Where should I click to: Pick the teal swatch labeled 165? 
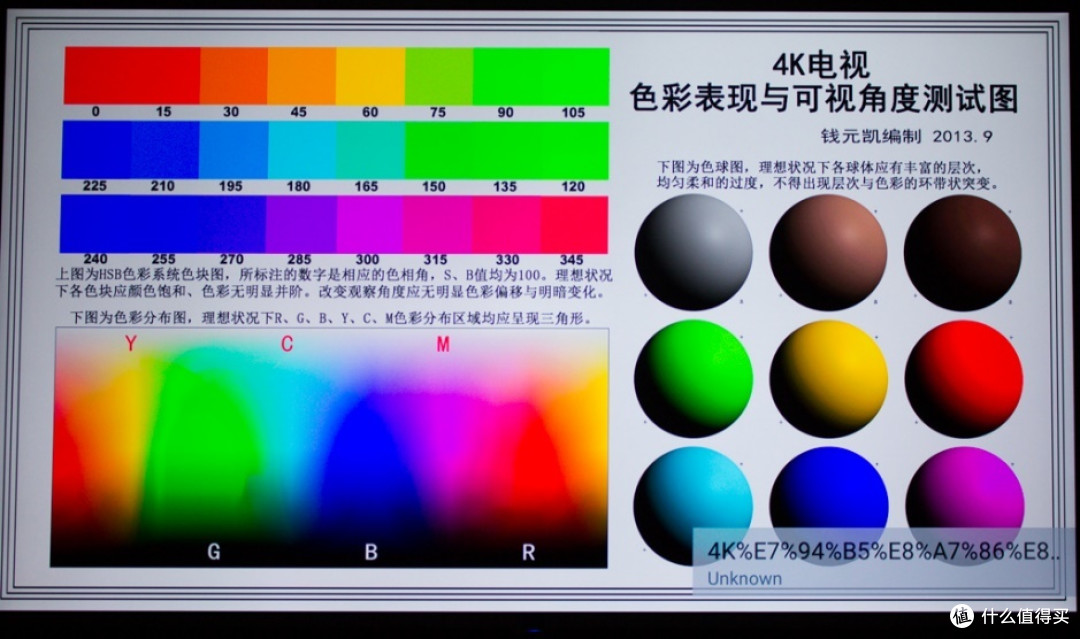click(370, 149)
